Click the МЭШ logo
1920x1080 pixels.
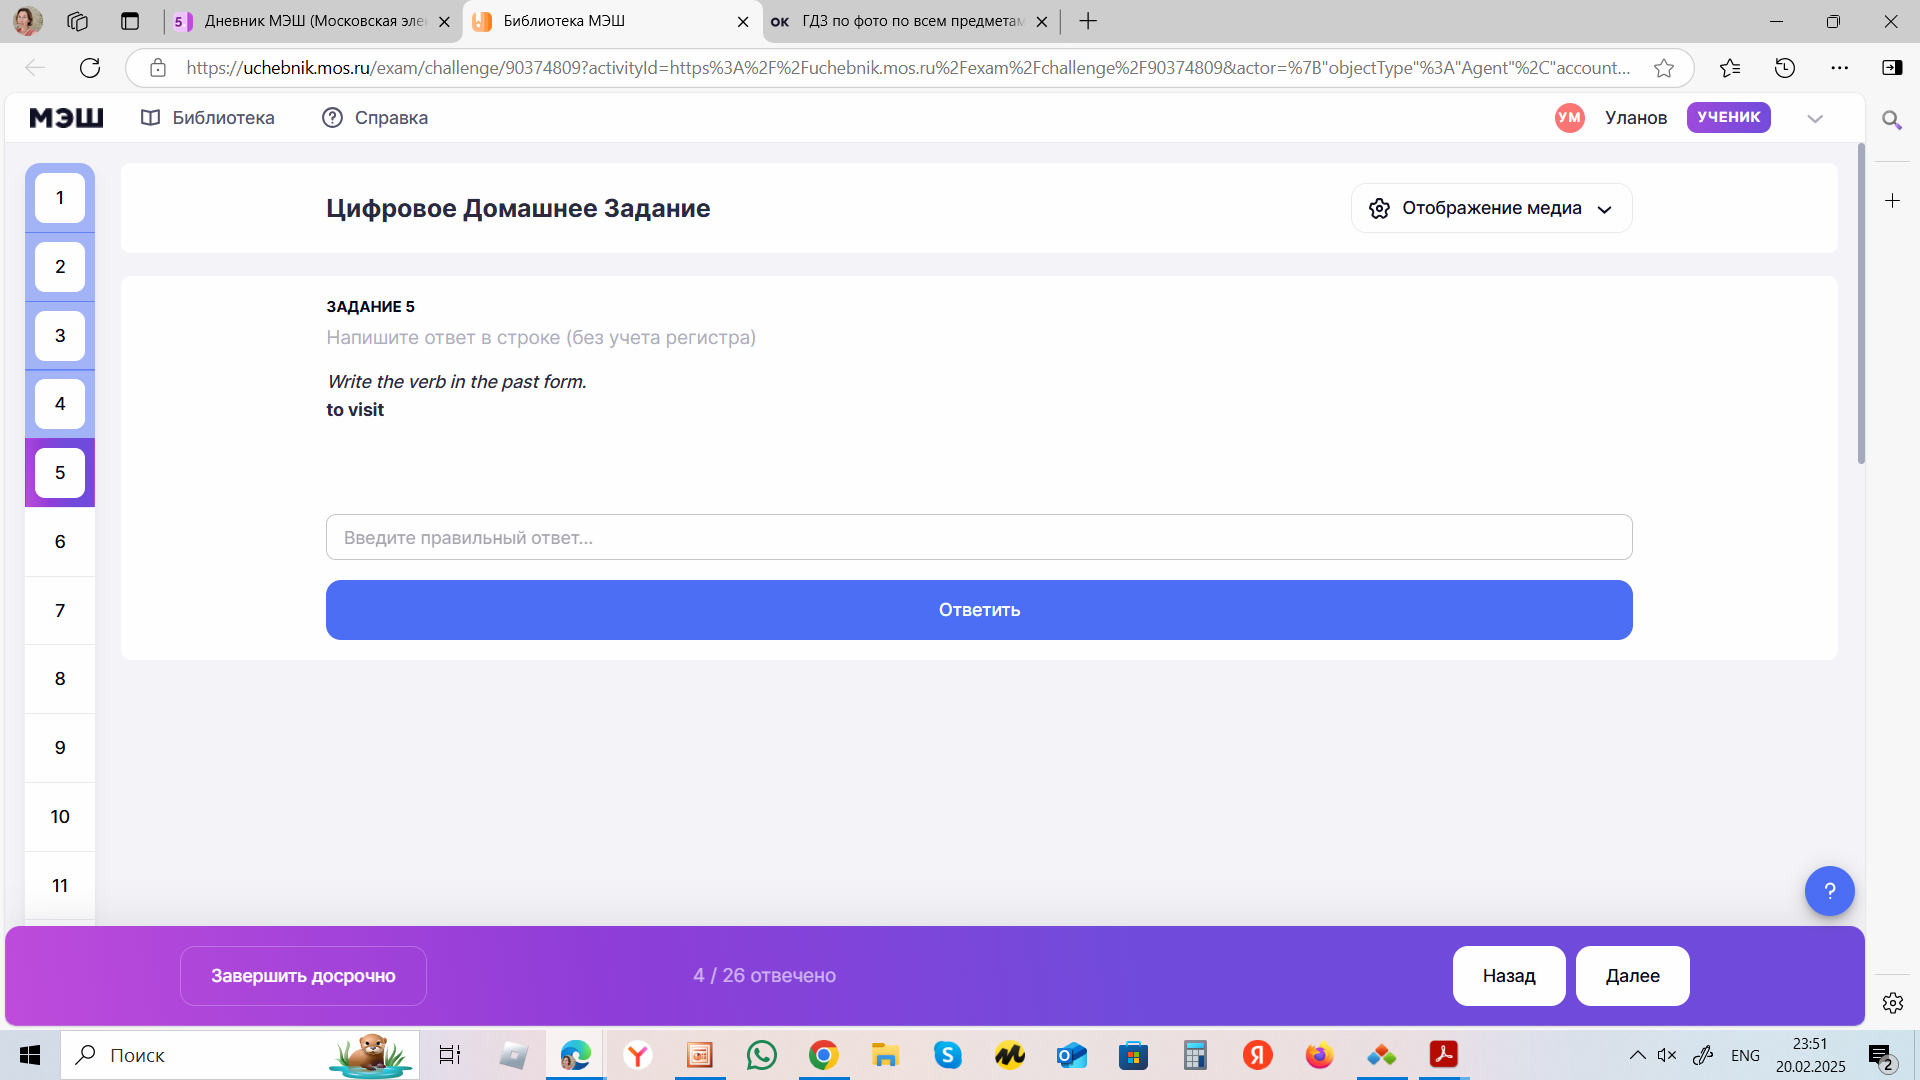(x=66, y=118)
